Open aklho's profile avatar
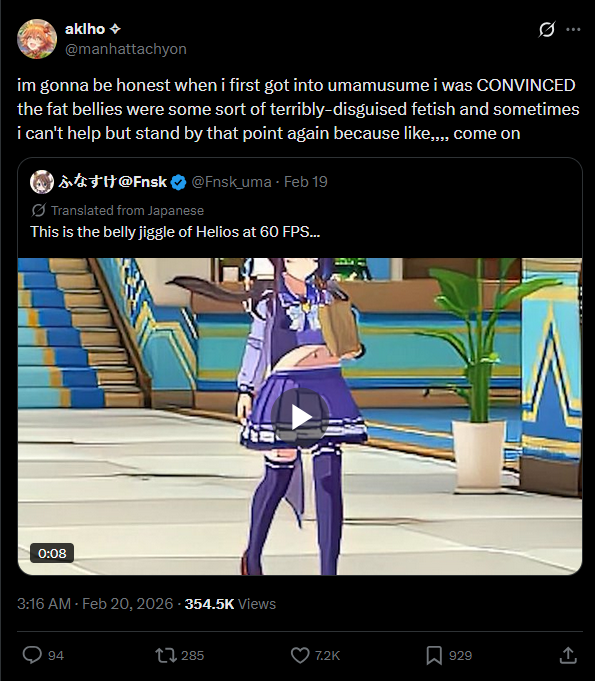This screenshot has width=595, height=681. pyautogui.click(x=37, y=39)
